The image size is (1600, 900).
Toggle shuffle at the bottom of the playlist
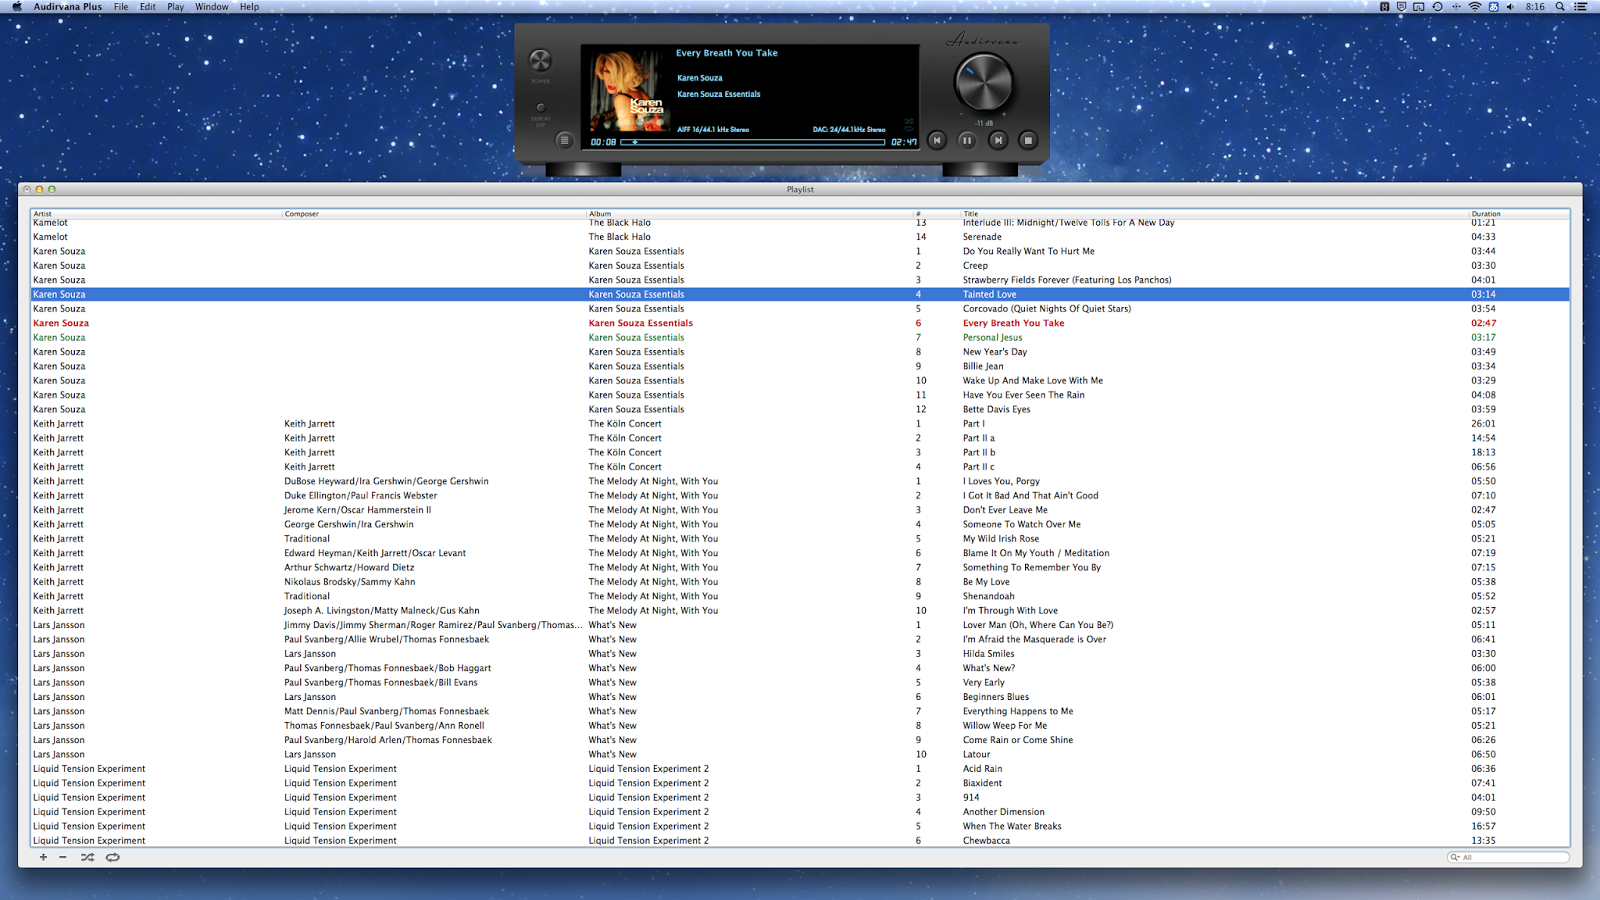[x=87, y=857]
